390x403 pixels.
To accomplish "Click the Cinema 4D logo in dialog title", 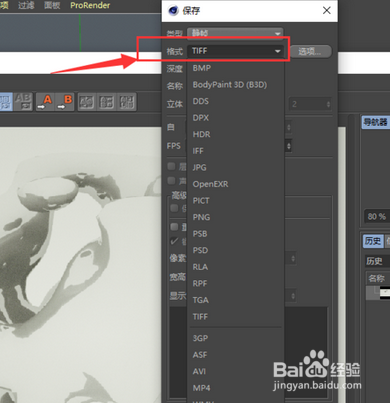I will pyautogui.click(x=173, y=11).
